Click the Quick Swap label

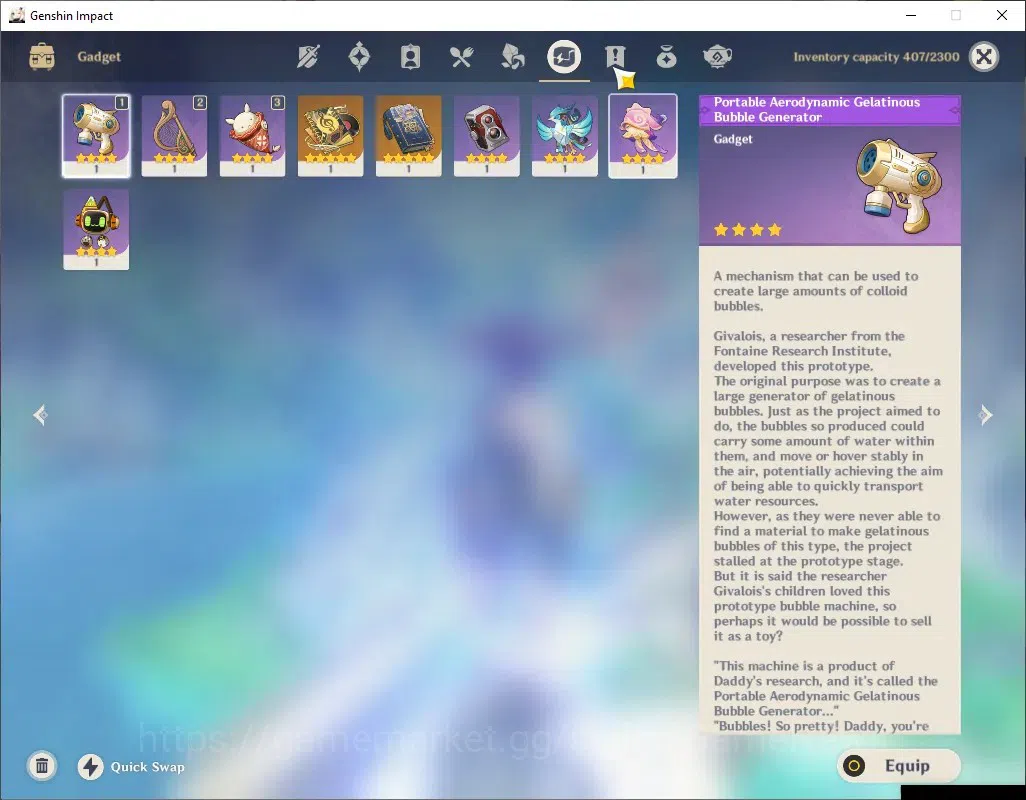click(x=147, y=767)
